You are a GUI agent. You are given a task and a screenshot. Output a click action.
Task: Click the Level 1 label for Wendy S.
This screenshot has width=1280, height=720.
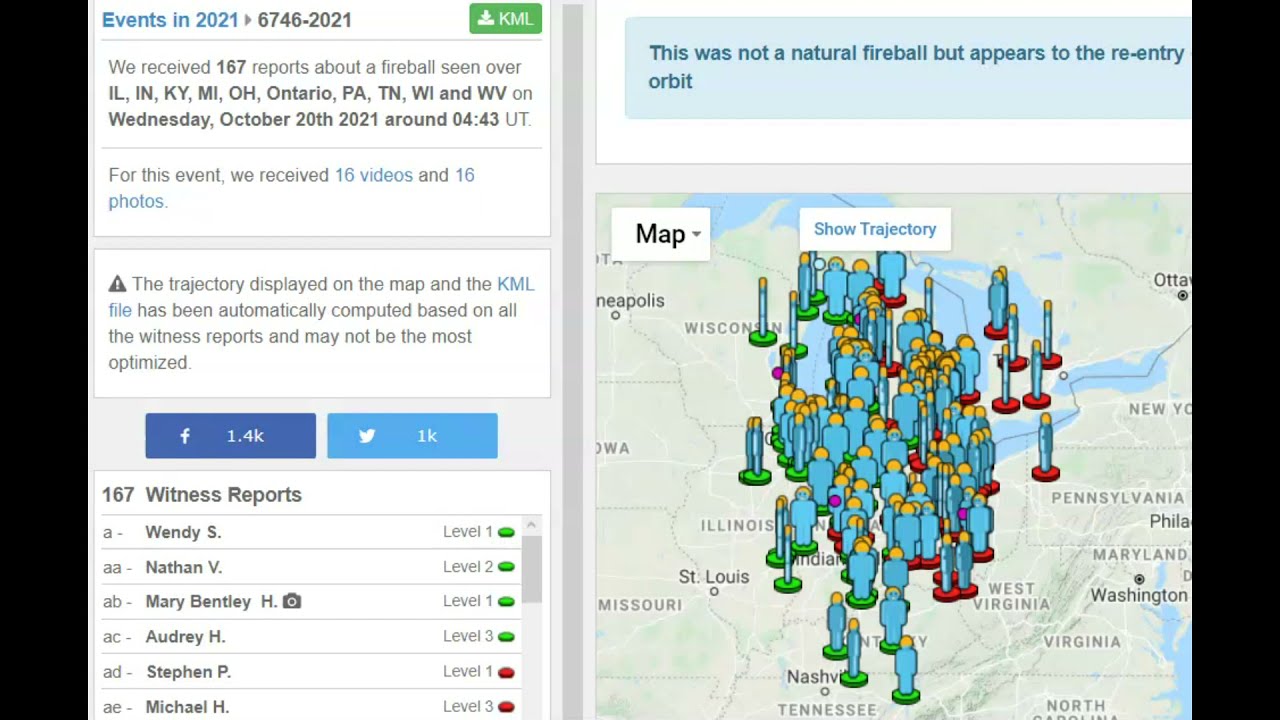(468, 532)
